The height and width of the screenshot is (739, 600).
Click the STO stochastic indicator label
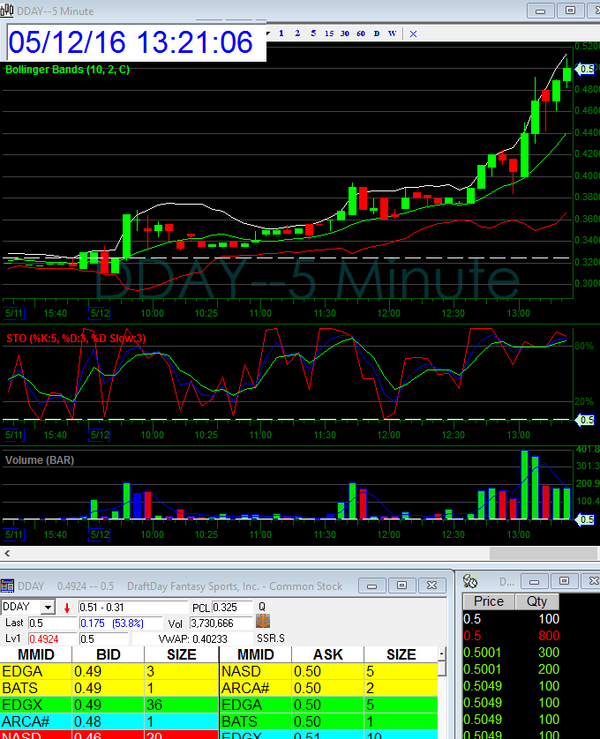click(x=76, y=338)
